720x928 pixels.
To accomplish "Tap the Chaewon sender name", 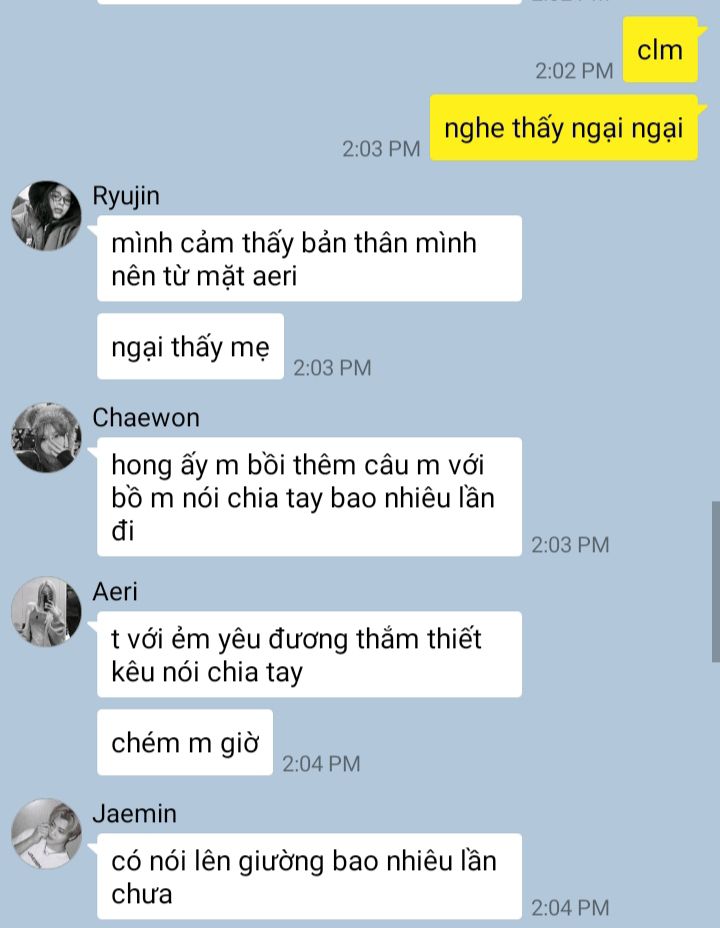I will [x=146, y=418].
